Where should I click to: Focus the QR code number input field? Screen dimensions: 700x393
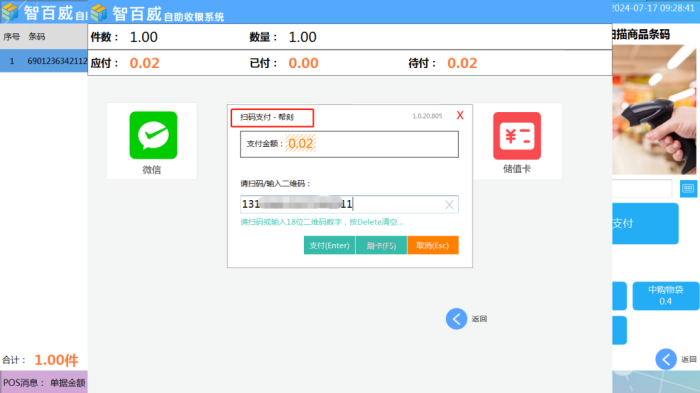(x=349, y=204)
